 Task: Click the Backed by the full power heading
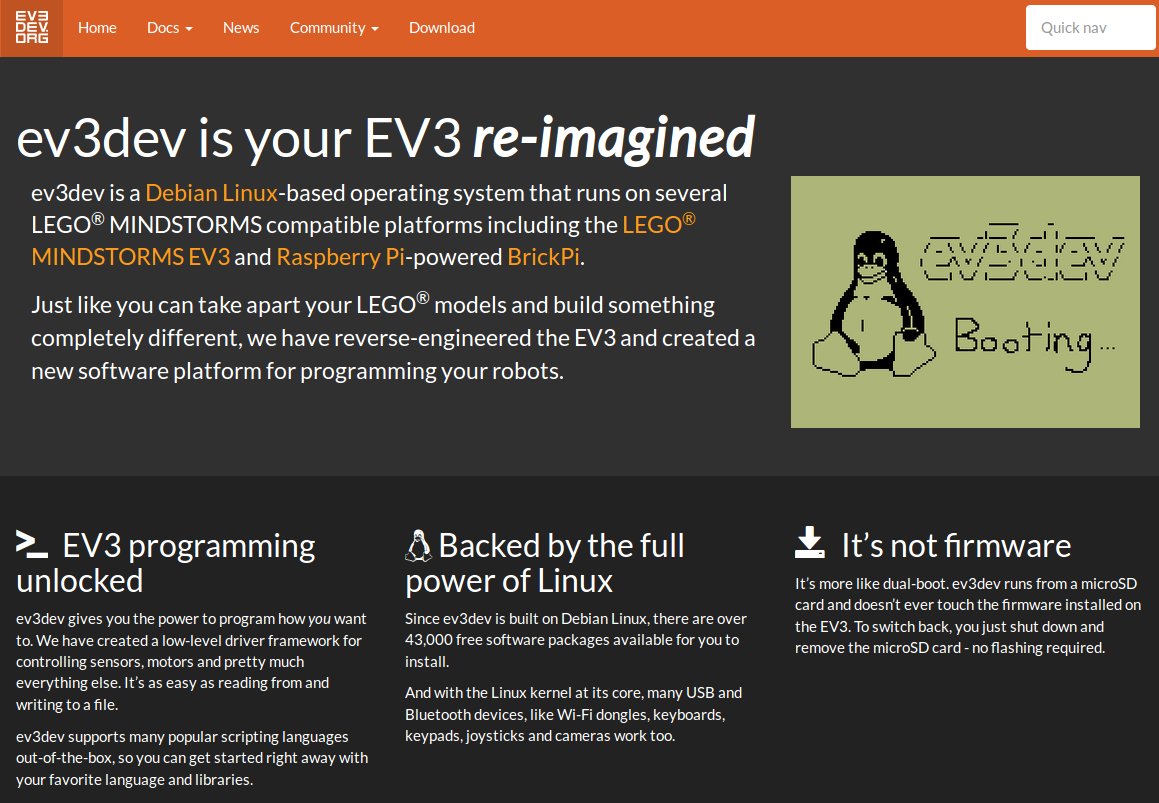[x=545, y=563]
